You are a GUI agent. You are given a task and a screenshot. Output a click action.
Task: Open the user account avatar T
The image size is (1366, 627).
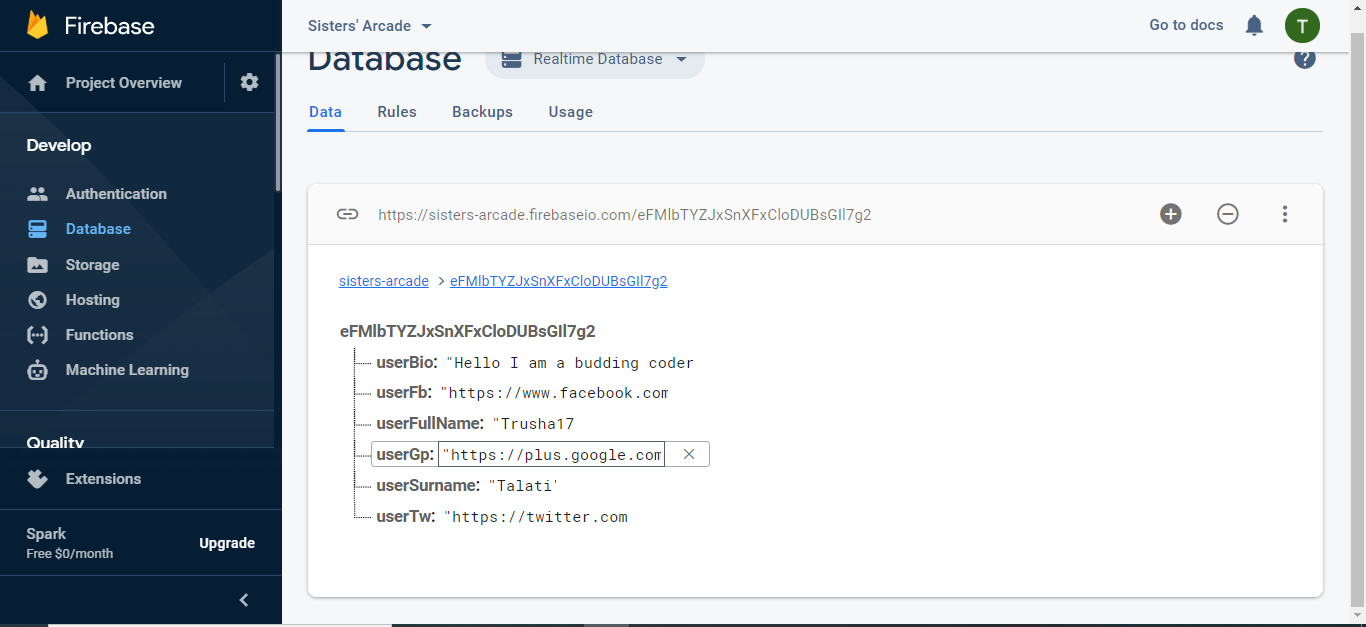tap(1302, 25)
